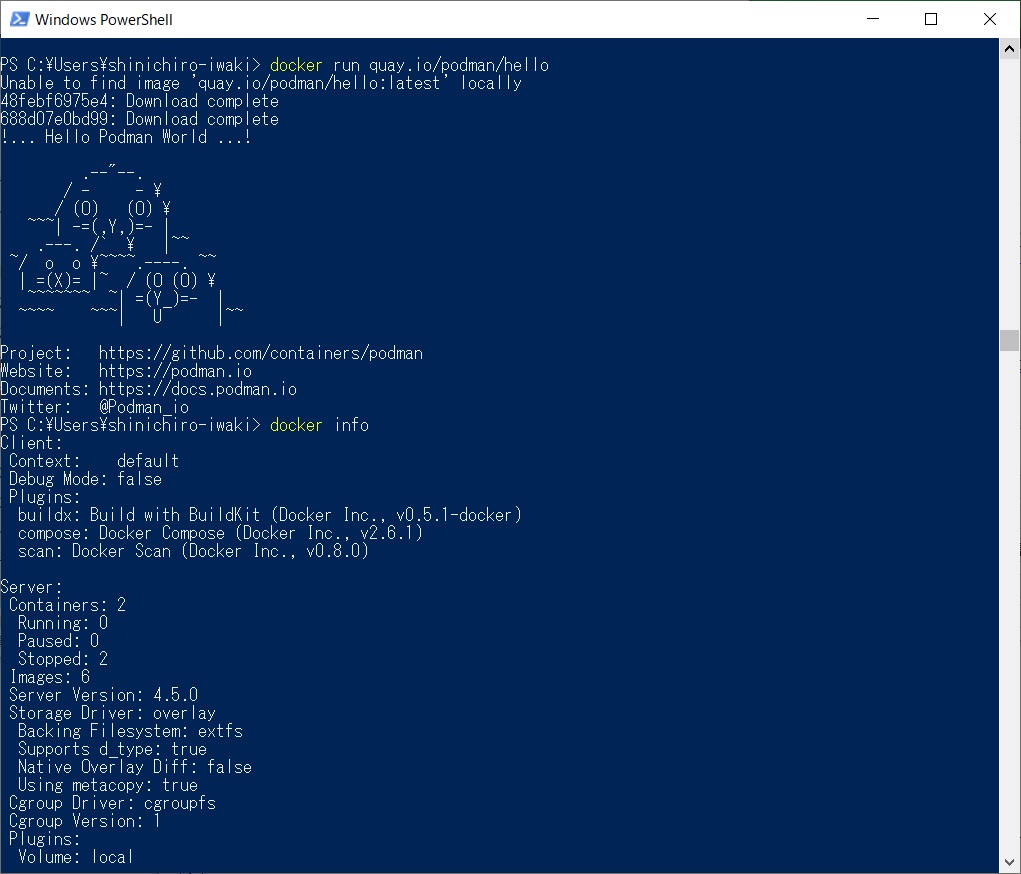1021x874 pixels.
Task: Click the scrollbar down arrow
Action: [1009, 861]
